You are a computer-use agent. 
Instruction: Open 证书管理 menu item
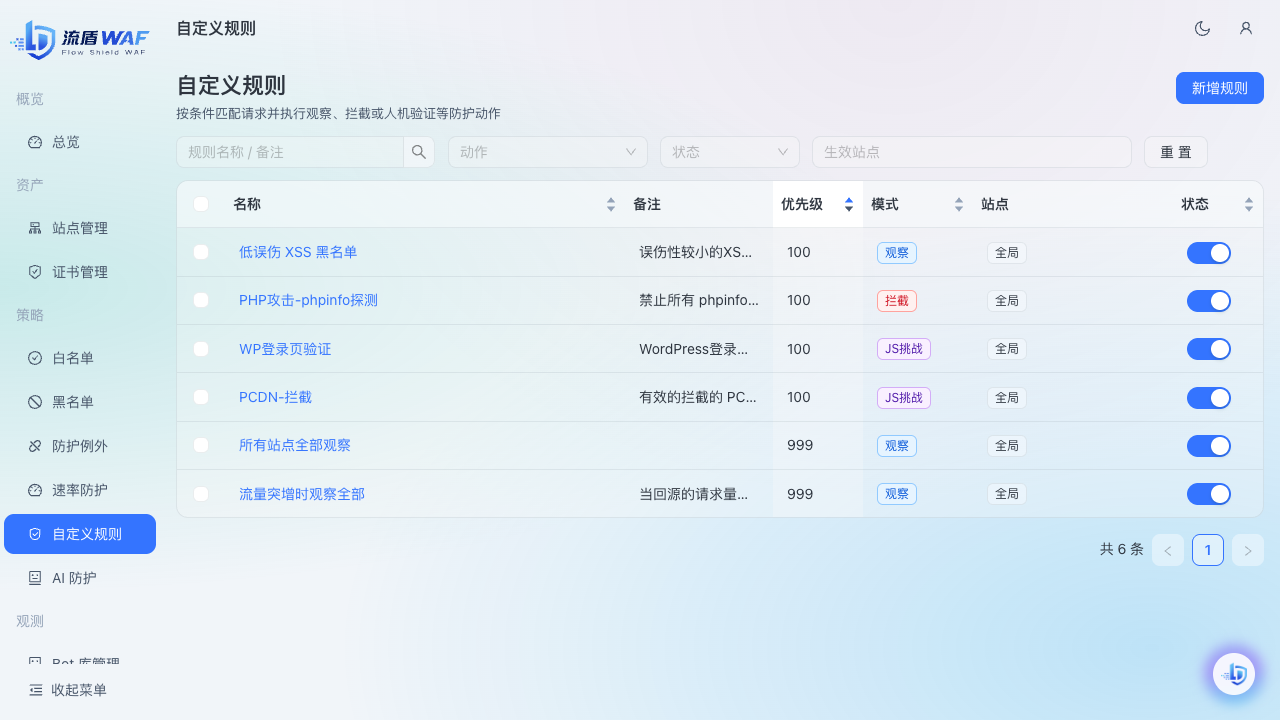(80, 272)
